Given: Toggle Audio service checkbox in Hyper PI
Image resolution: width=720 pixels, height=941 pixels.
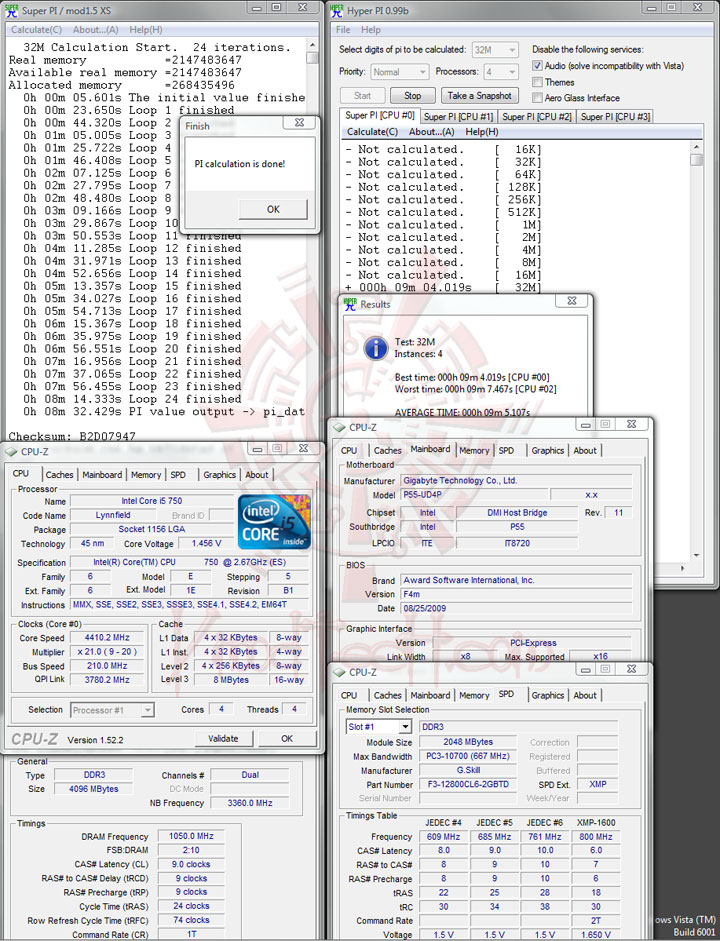Looking at the screenshot, I should click(537, 65).
